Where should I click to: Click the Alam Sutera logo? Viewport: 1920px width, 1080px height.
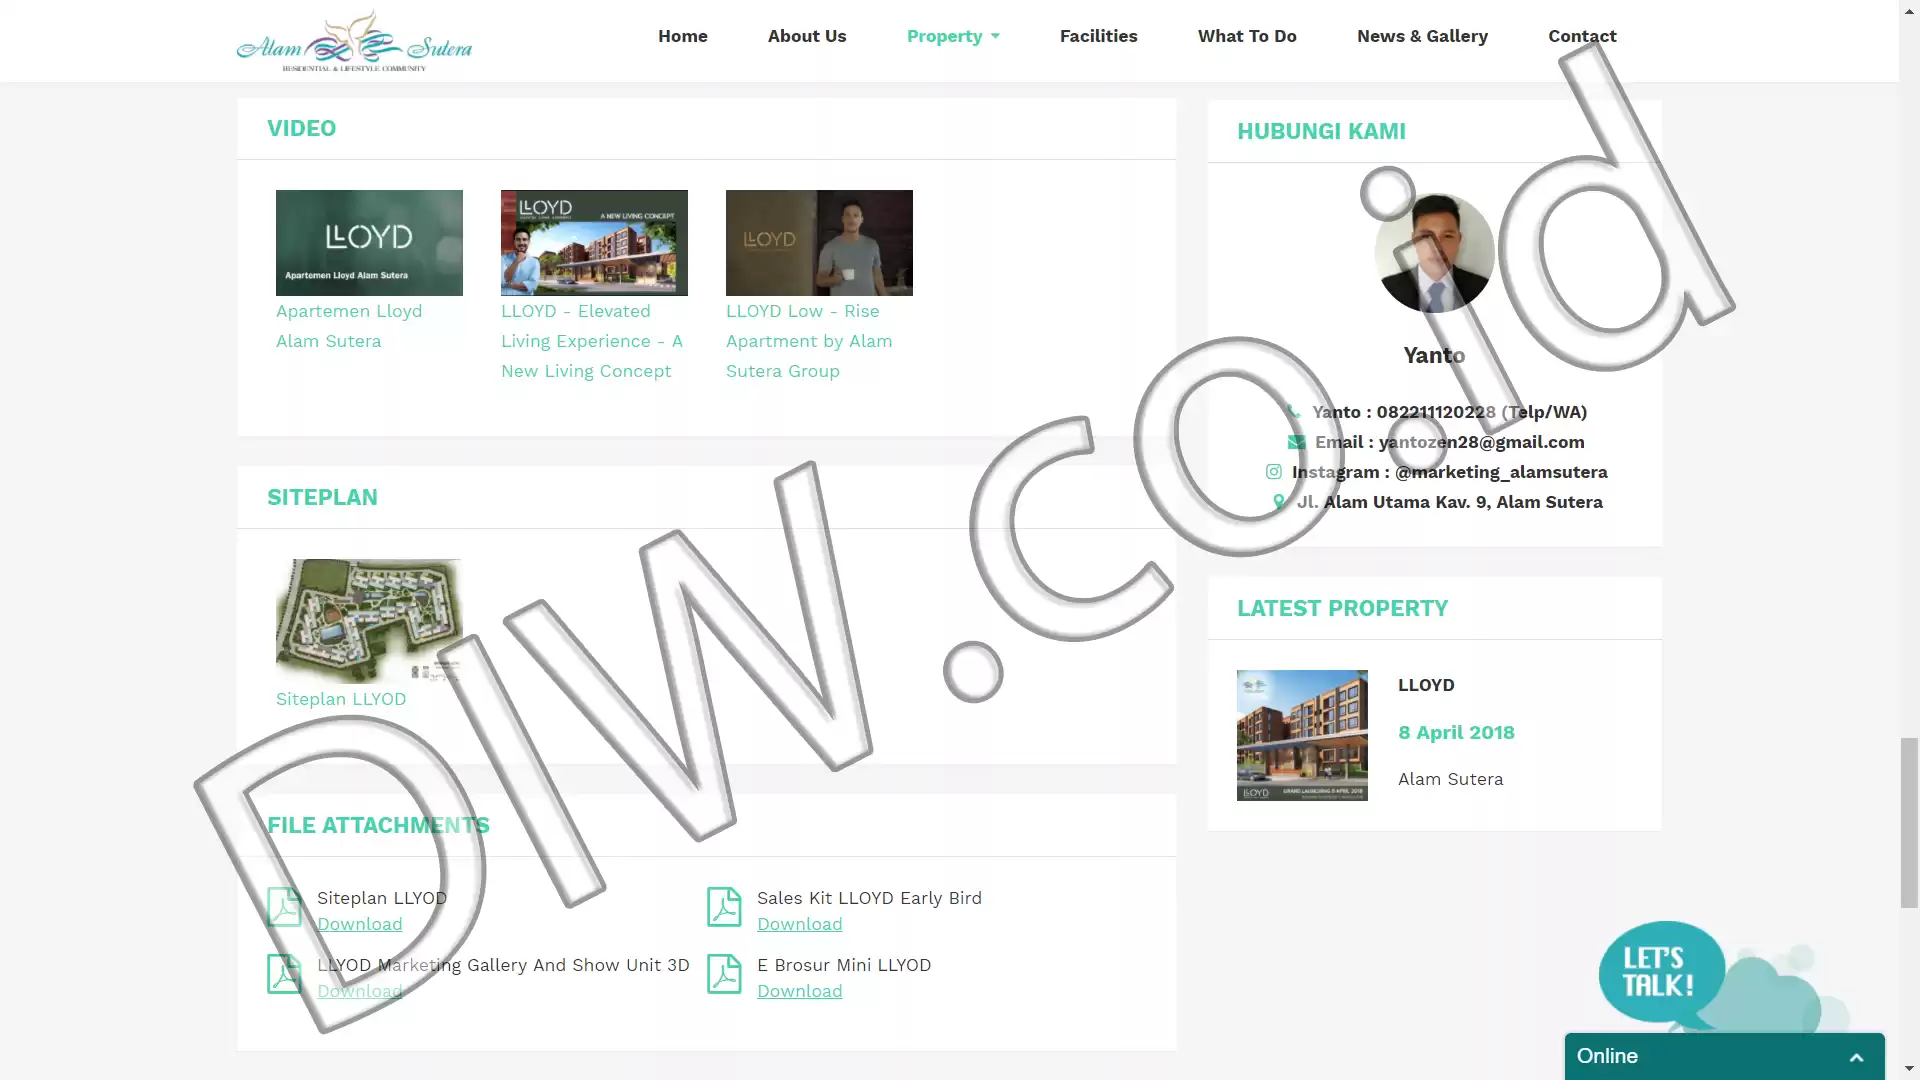click(354, 41)
